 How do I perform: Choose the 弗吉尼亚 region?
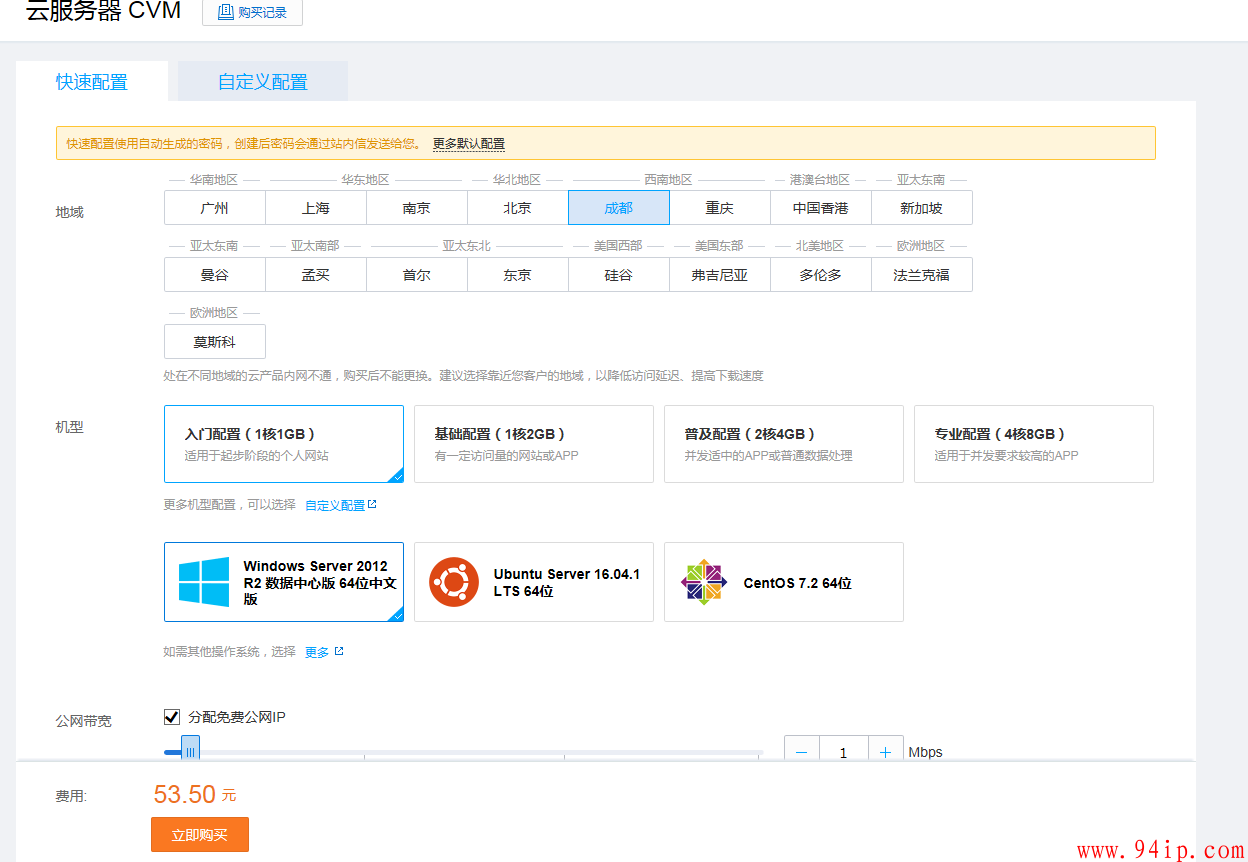(x=720, y=275)
